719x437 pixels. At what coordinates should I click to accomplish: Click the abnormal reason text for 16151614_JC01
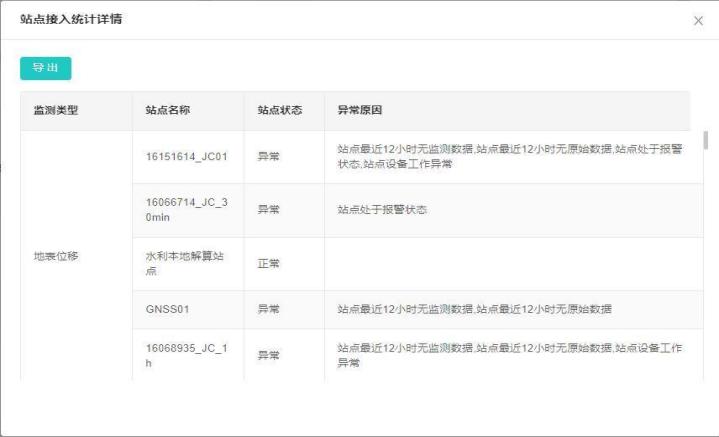[x=510, y=157]
